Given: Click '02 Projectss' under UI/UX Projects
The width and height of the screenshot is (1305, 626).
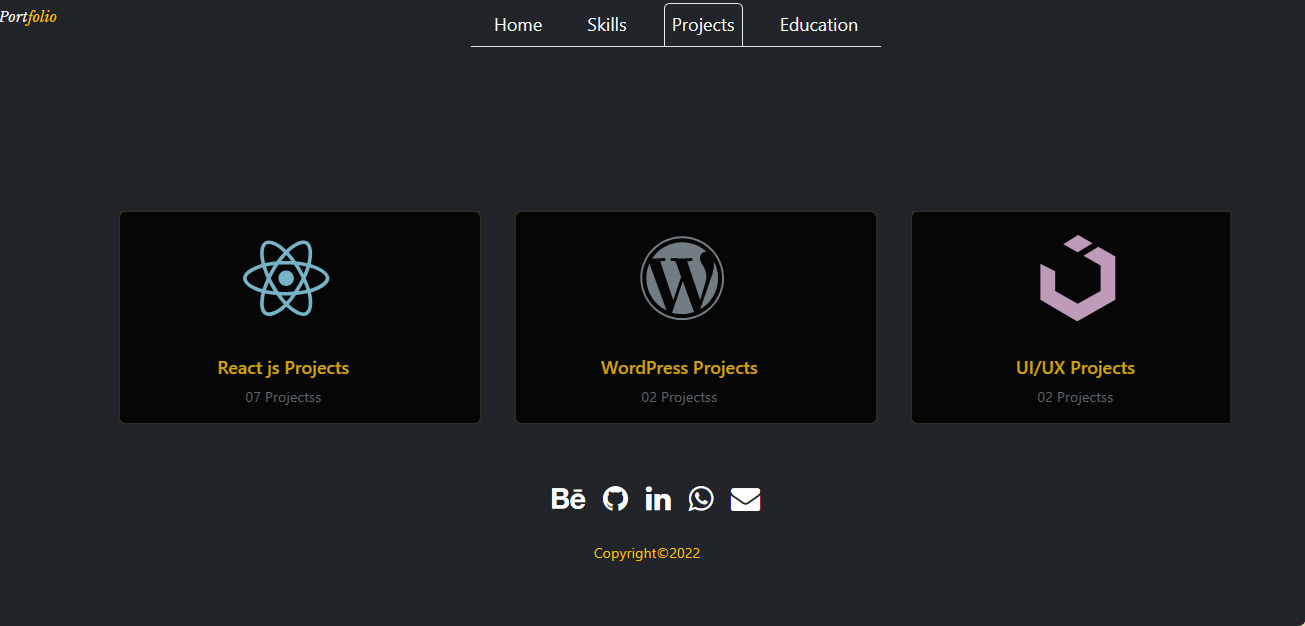Looking at the screenshot, I should [1075, 397].
